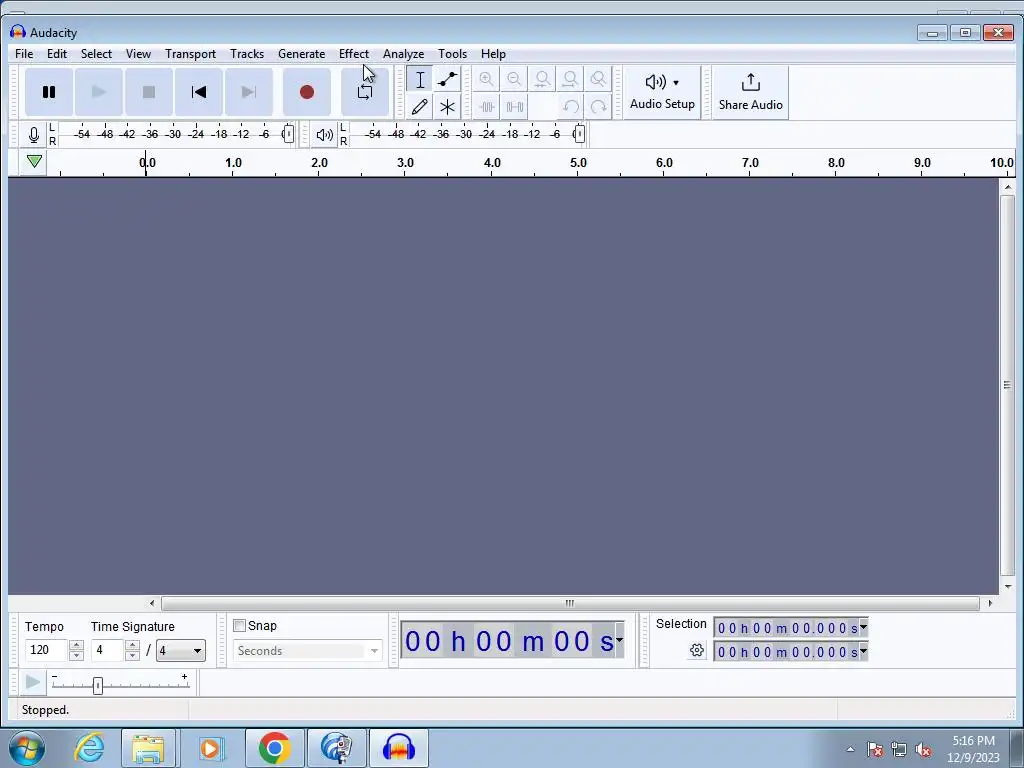Click the Zoom In icon
The height and width of the screenshot is (768, 1024).
pyautogui.click(x=486, y=80)
